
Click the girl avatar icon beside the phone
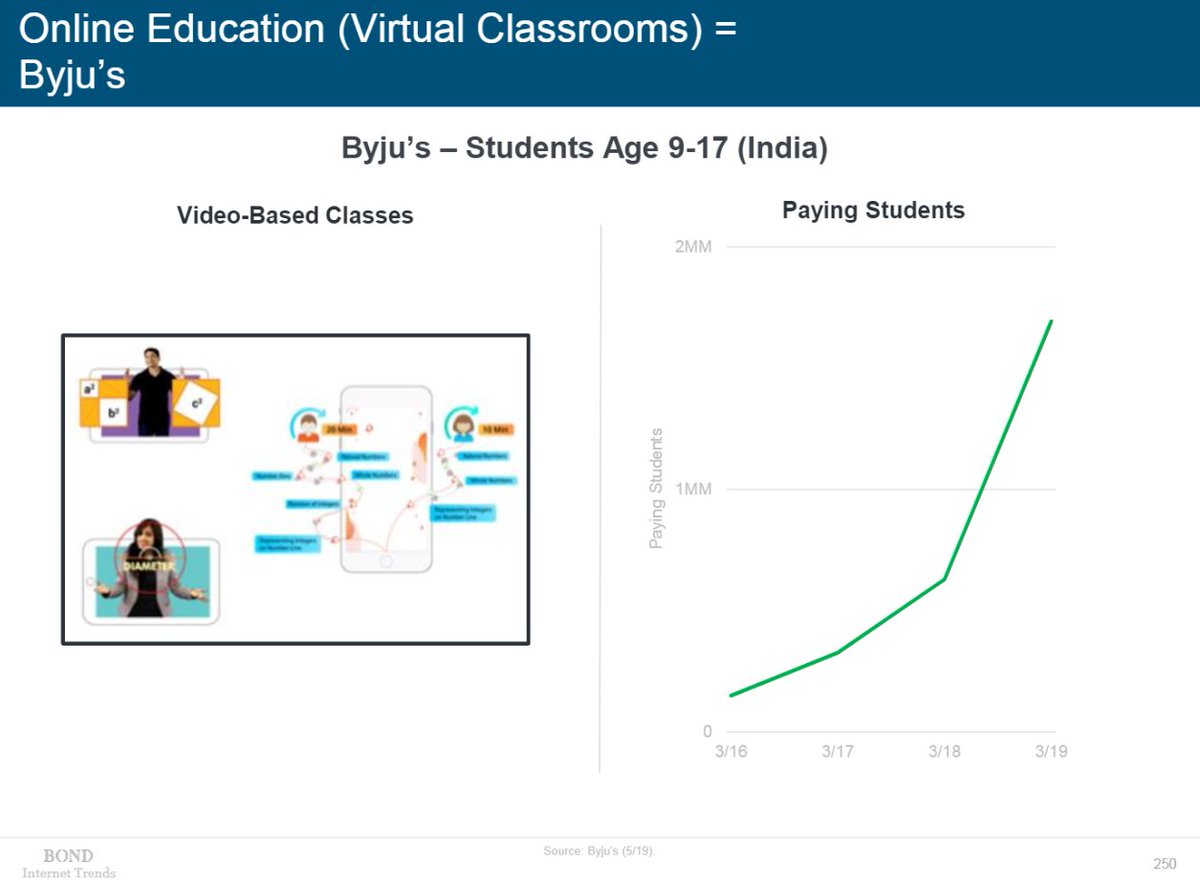click(x=462, y=425)
